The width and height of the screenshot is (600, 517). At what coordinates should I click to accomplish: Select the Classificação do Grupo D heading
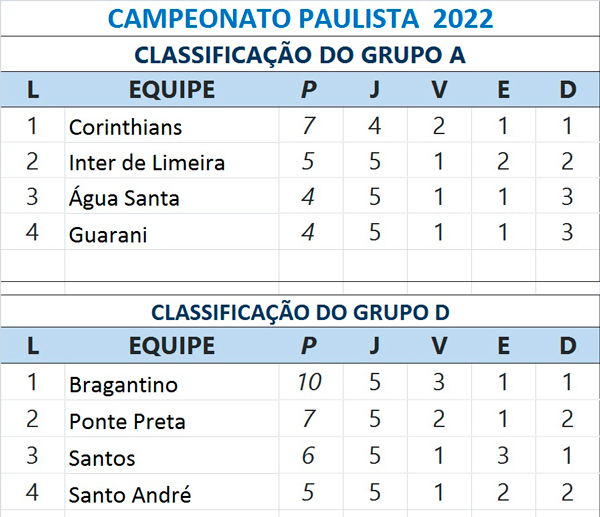pyautogui.click(x=300, y=312)
